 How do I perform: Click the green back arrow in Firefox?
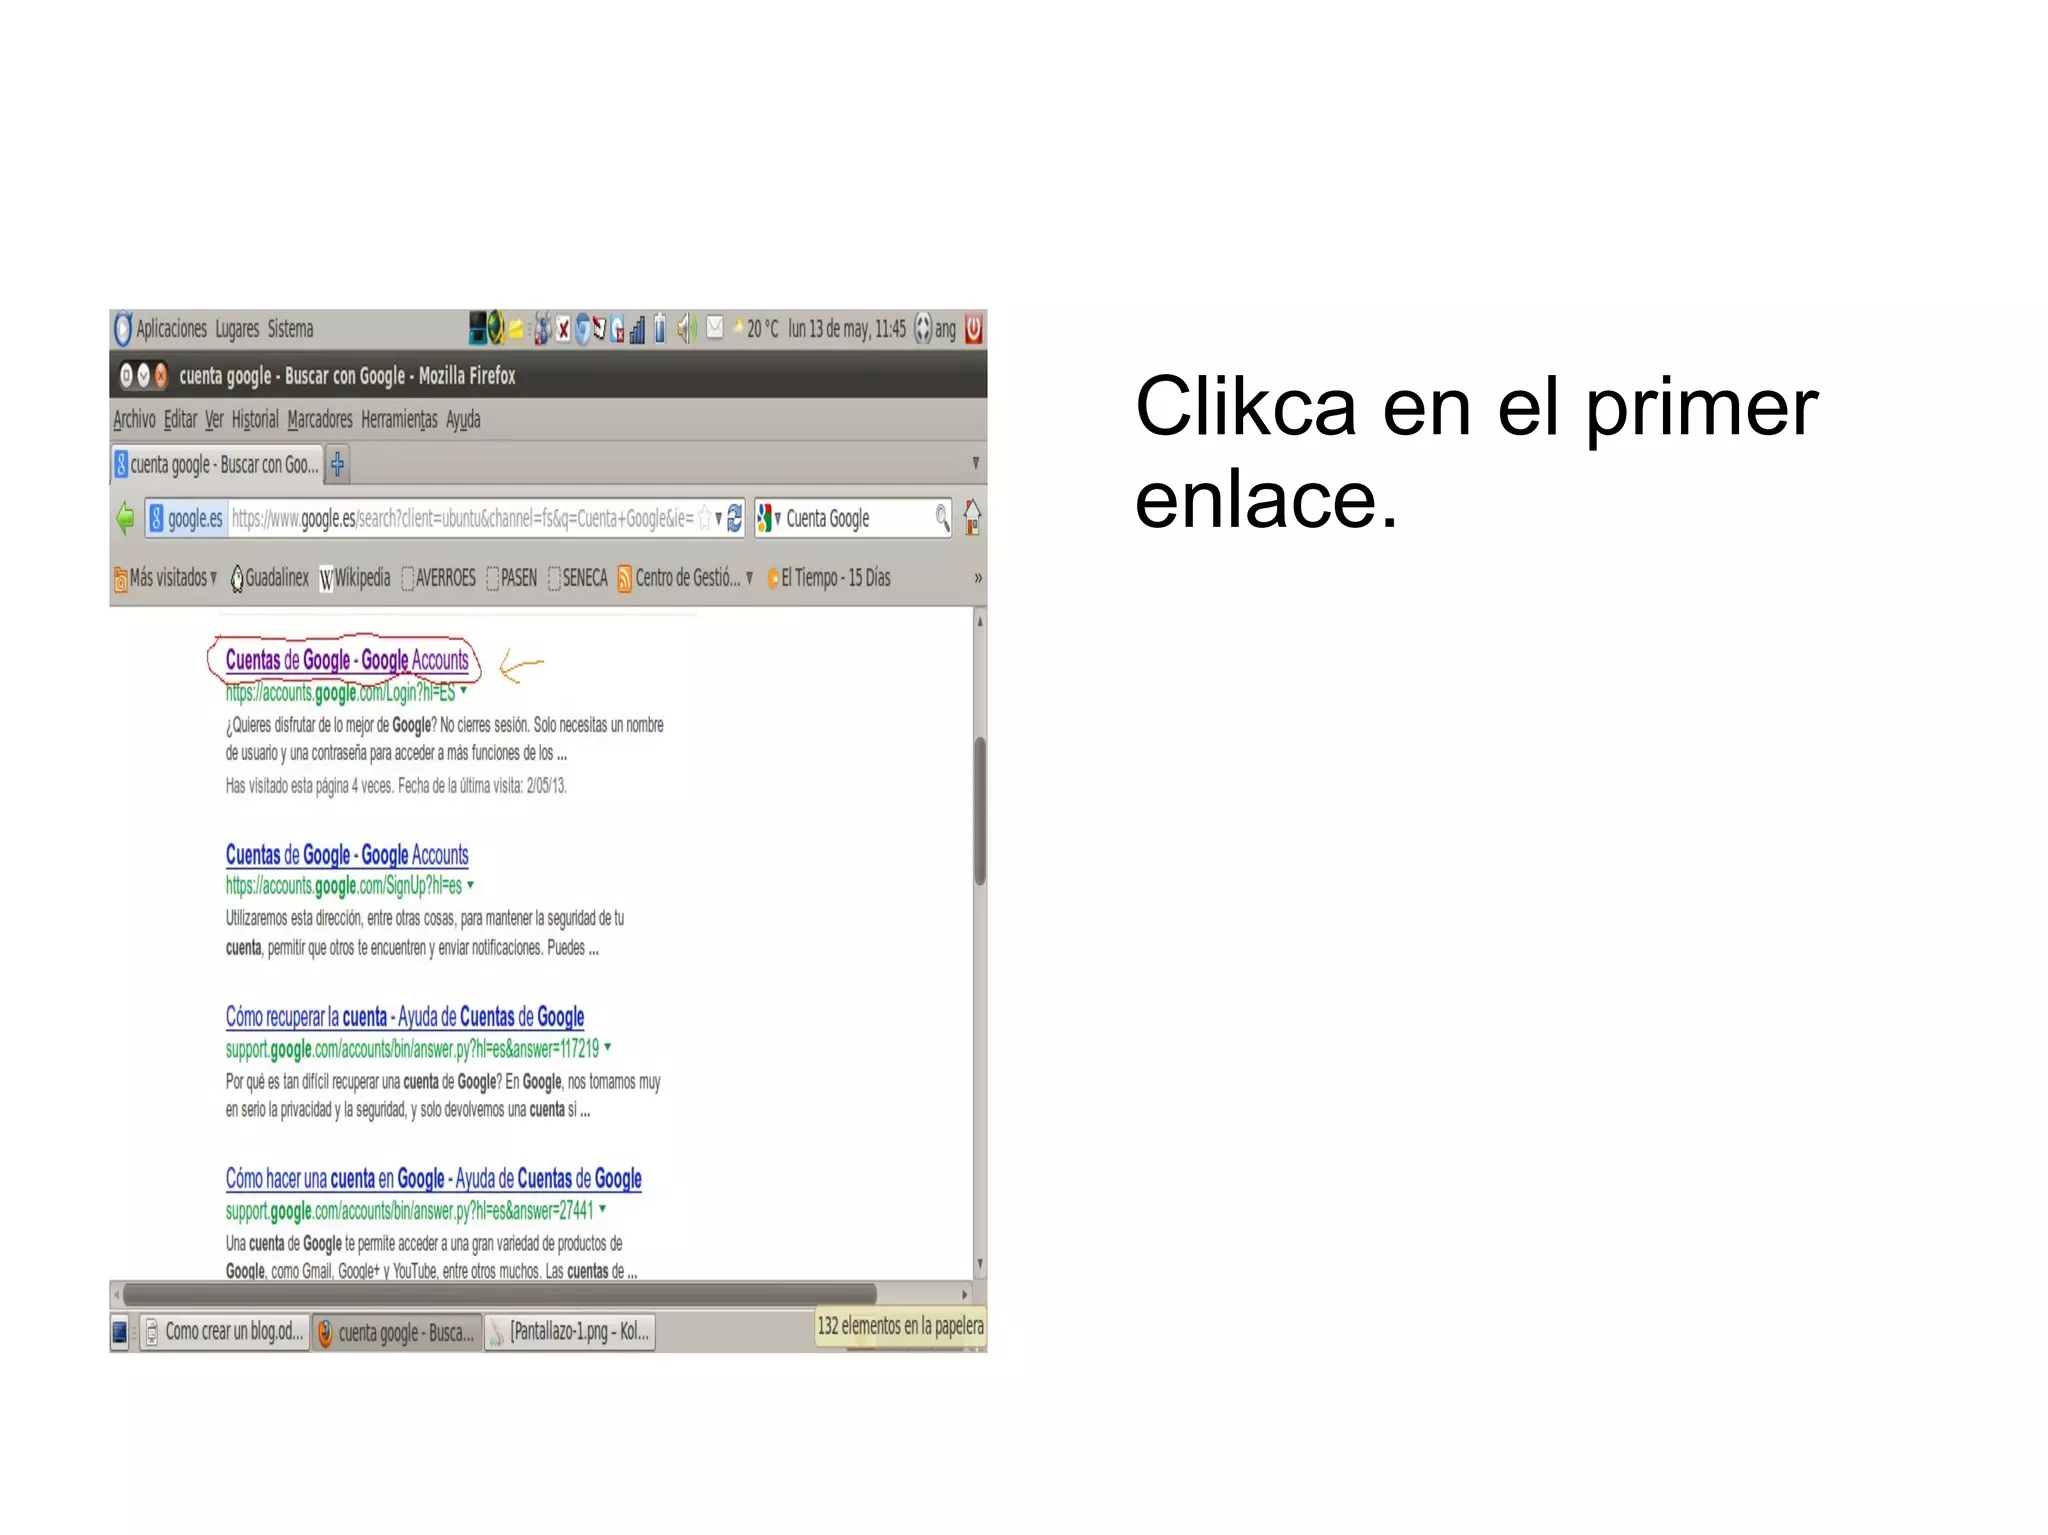point(125,518)
